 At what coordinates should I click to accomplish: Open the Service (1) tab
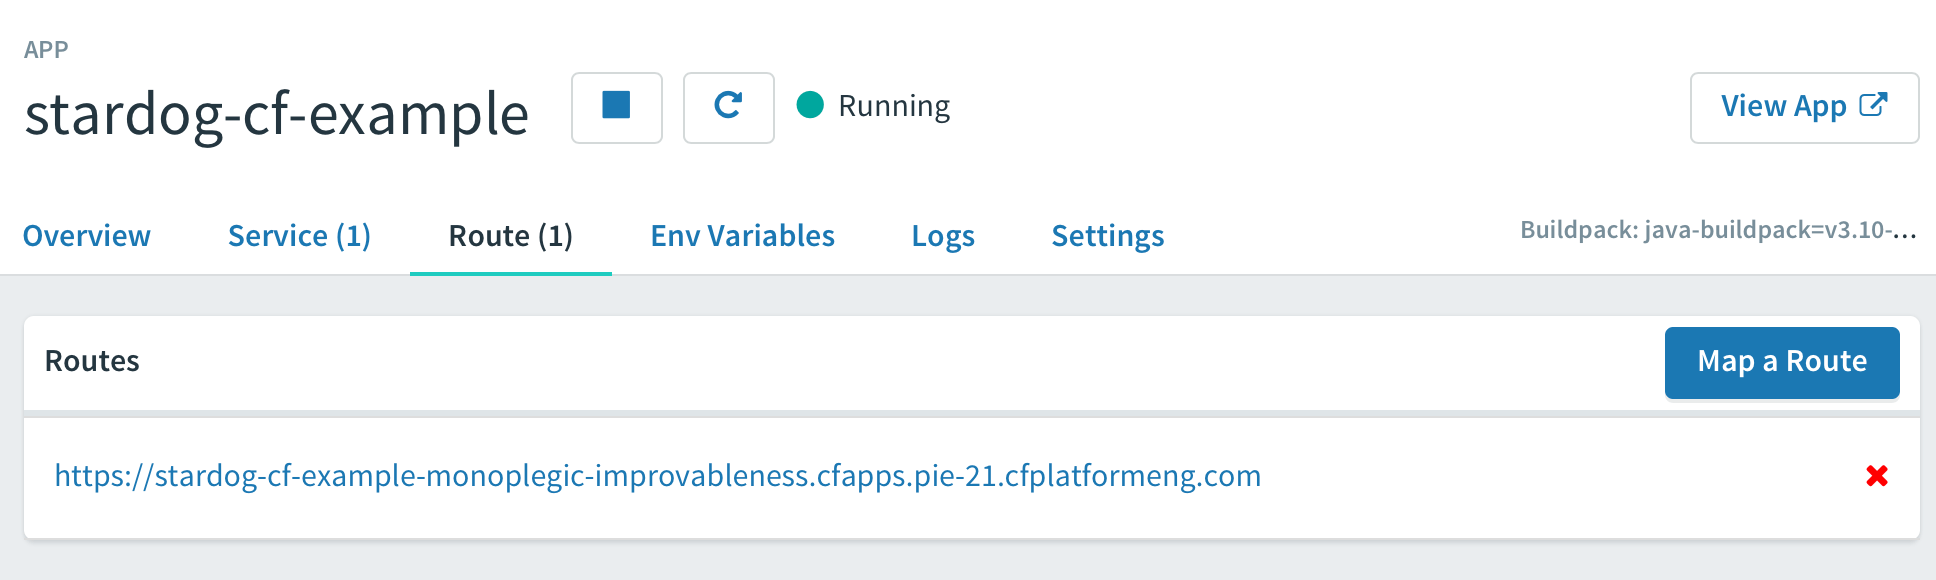(299, 236)
